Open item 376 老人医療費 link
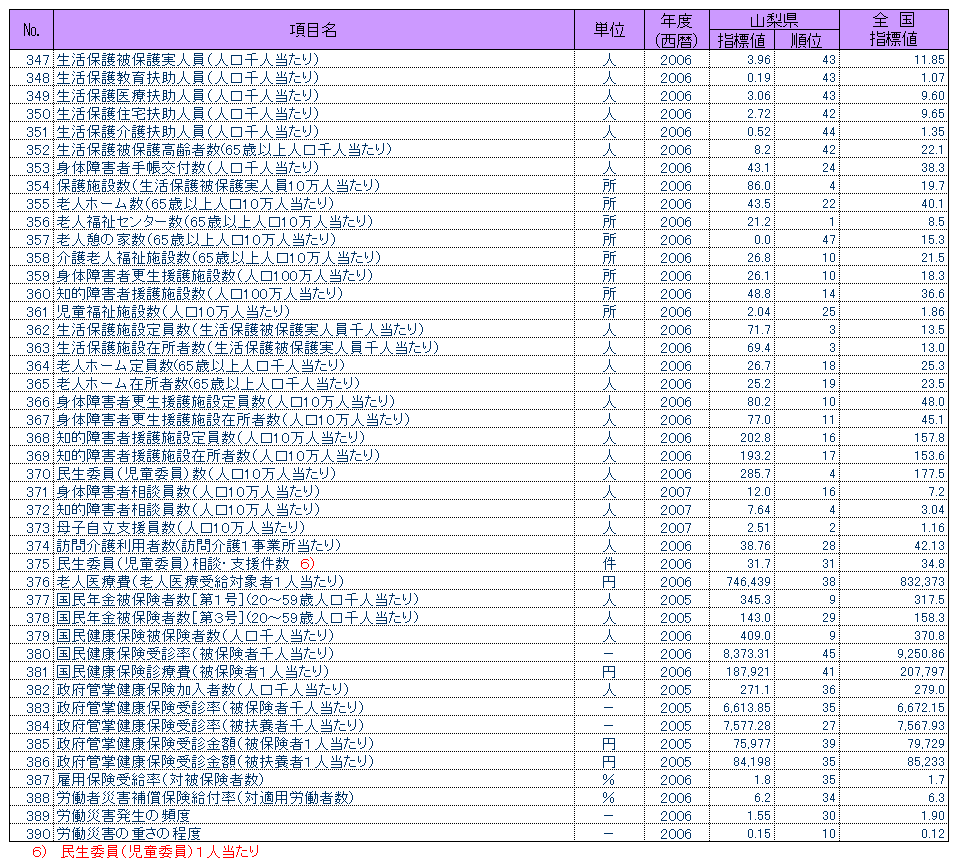Screen dimensions: 958x860 (200, 582)
